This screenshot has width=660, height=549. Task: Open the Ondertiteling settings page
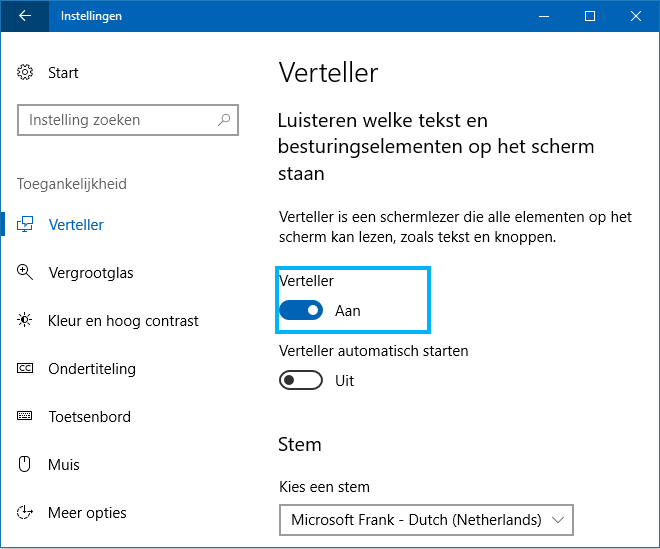[x=92, y=369]
